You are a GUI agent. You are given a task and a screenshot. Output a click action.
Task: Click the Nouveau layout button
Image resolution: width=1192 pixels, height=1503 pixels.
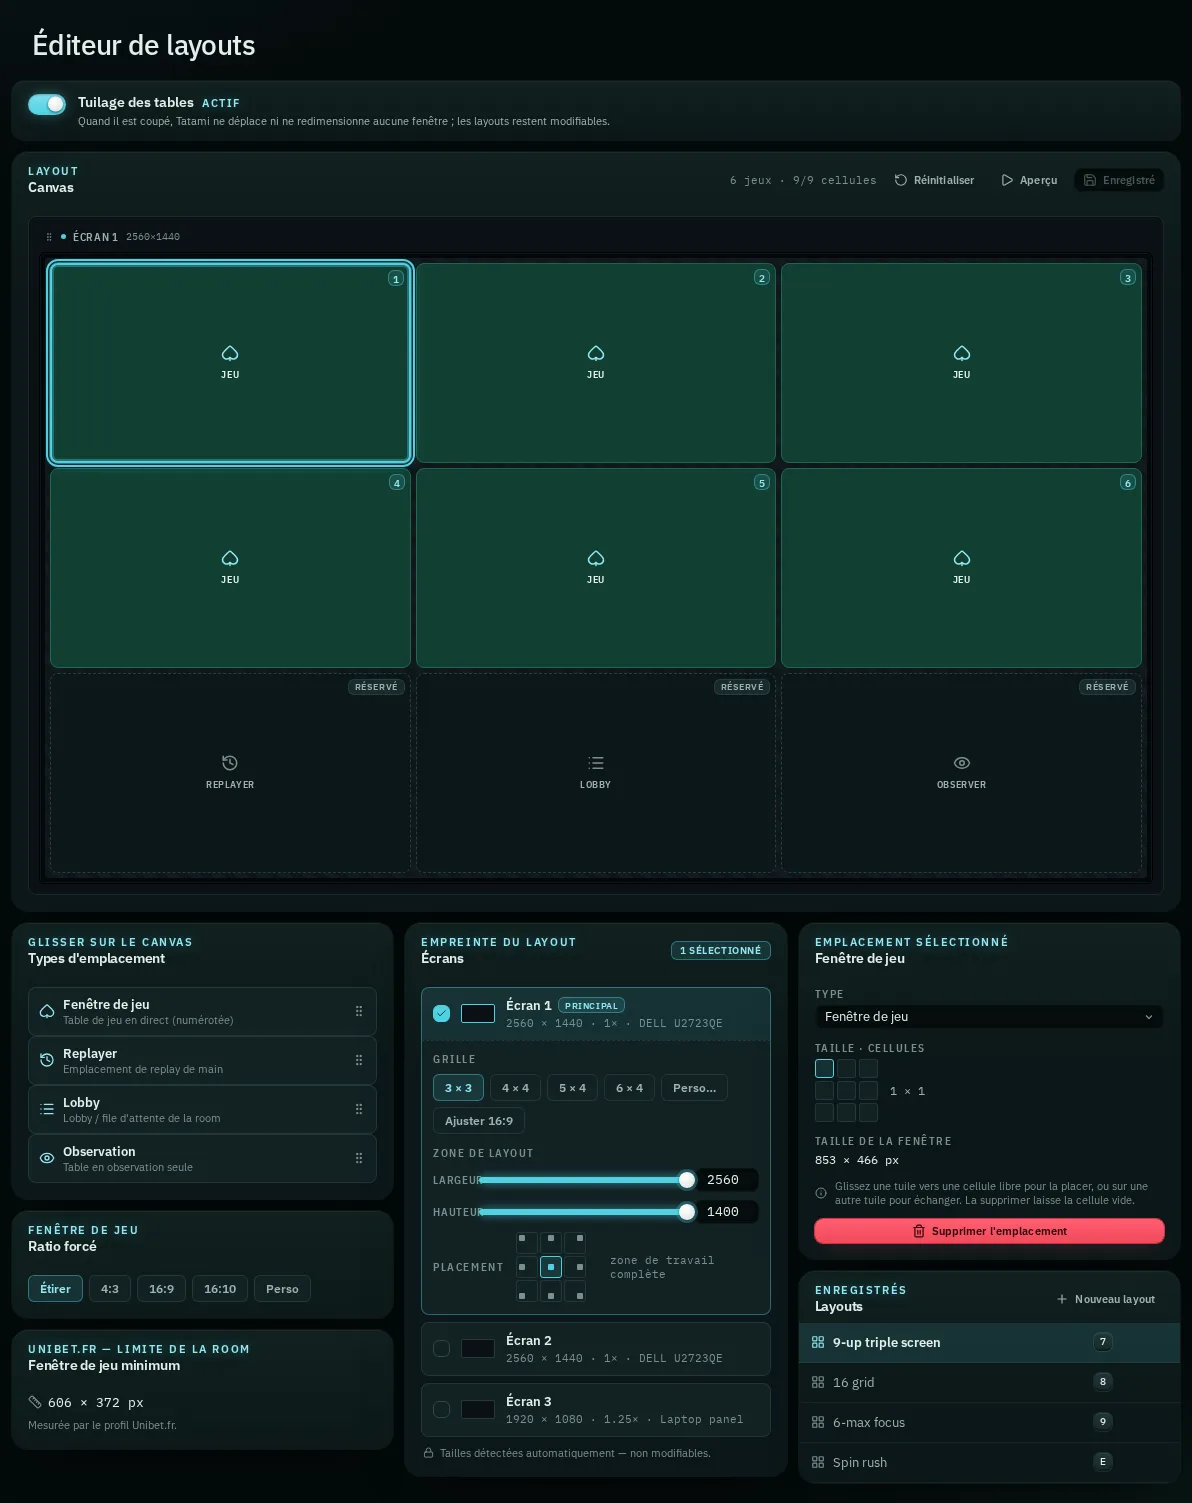(x=1106, y=1299)
